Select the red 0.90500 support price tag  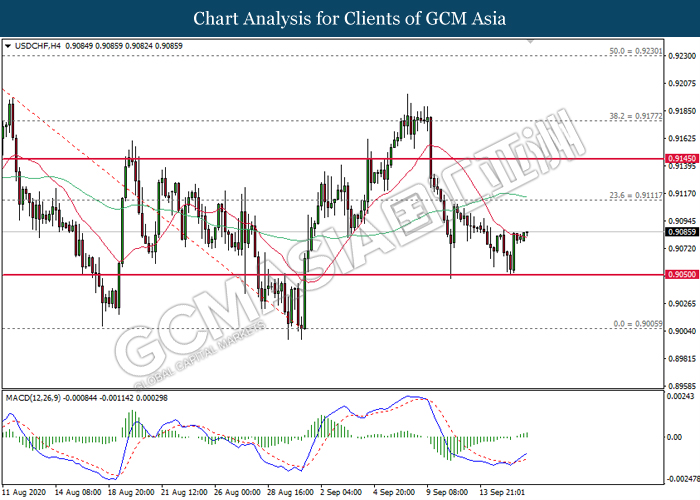(680, 274)
